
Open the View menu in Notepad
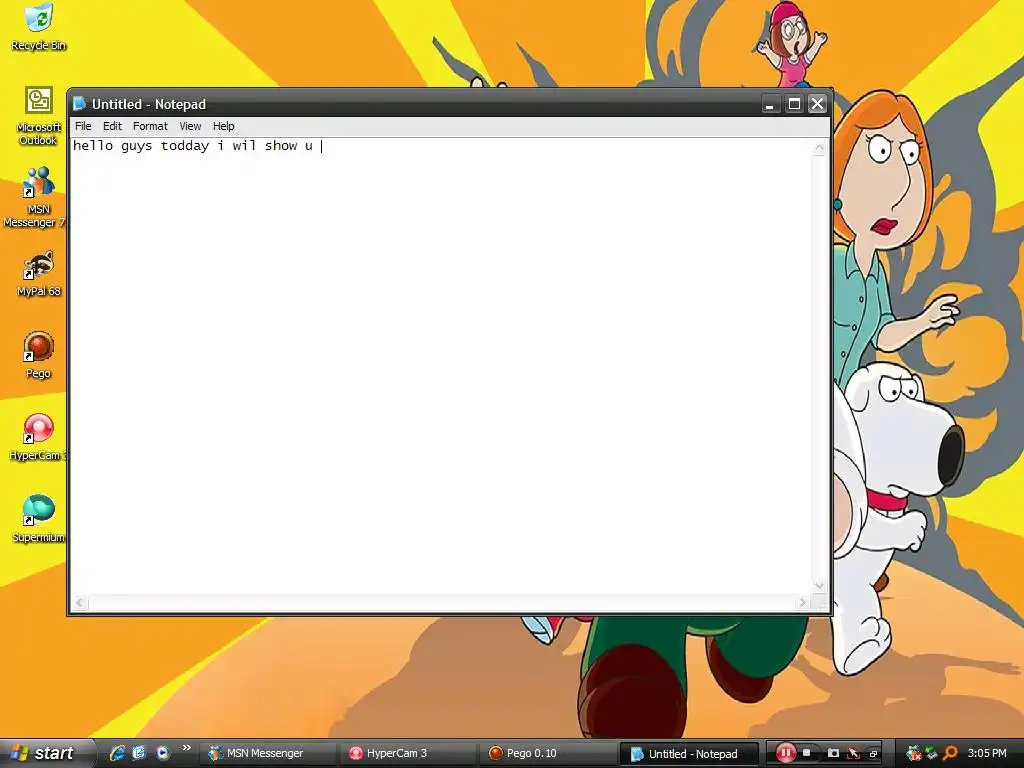[x=190, y=126]
